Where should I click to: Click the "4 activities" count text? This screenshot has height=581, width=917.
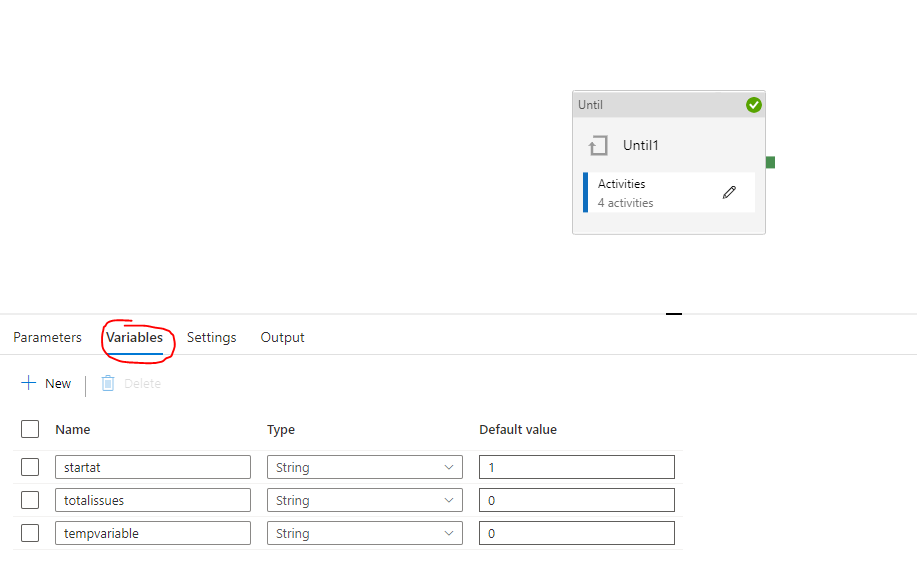tap(625, 203)
